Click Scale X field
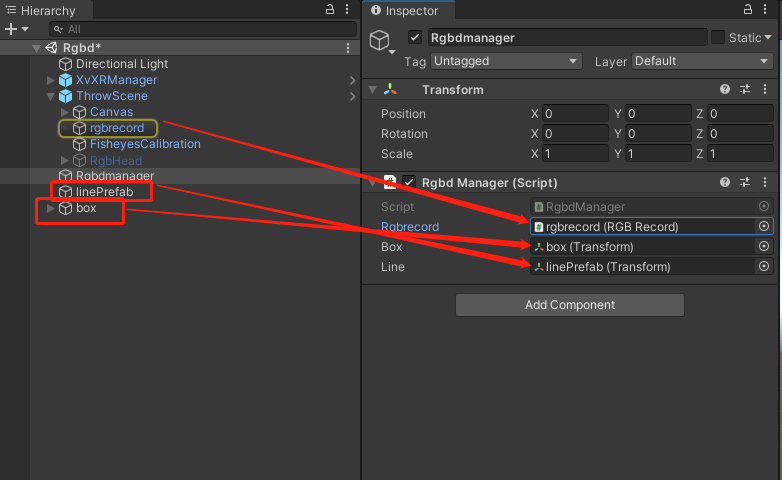Screen dimensions: 782x480 575,154
